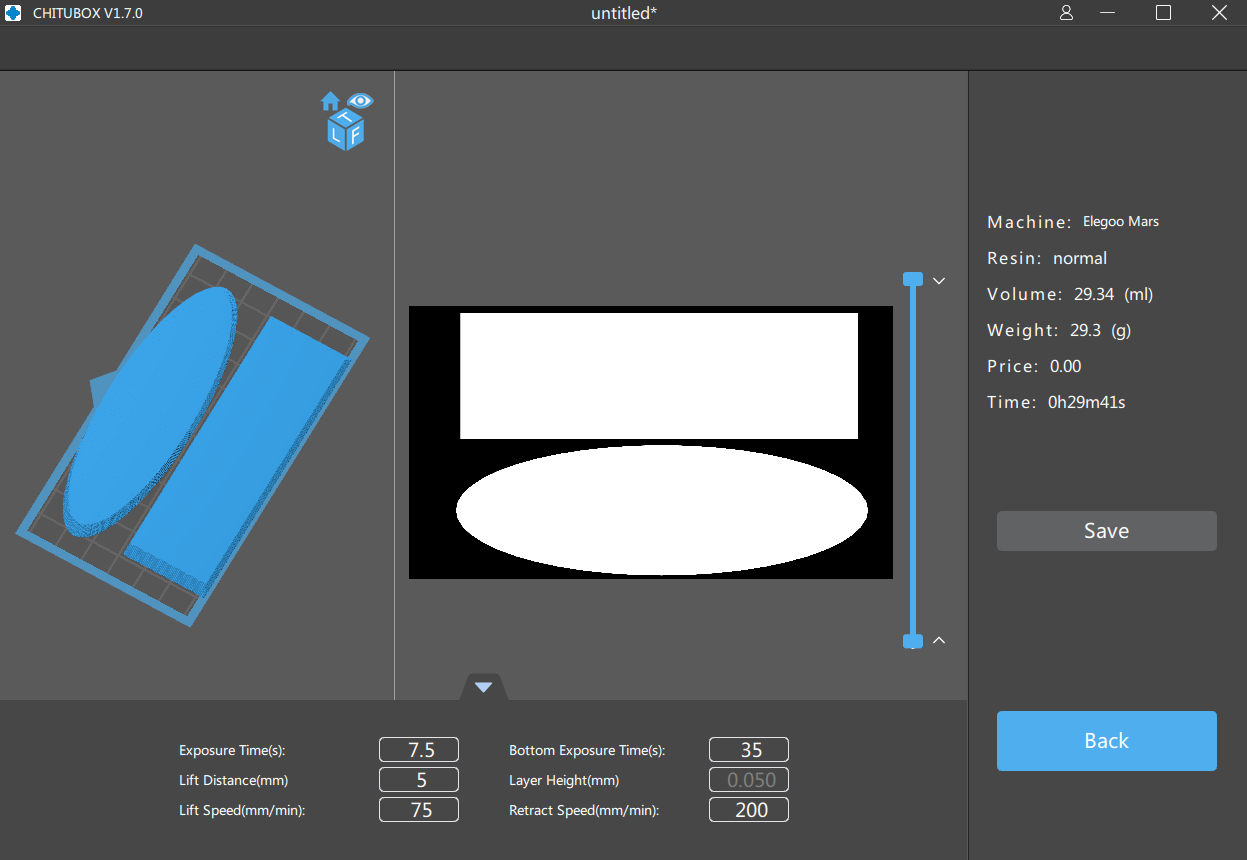Select the Top face of view cube
Image resolution: width=1247 pixels, height=860 pixels.
pyautogui.click(x=348, y=120)
